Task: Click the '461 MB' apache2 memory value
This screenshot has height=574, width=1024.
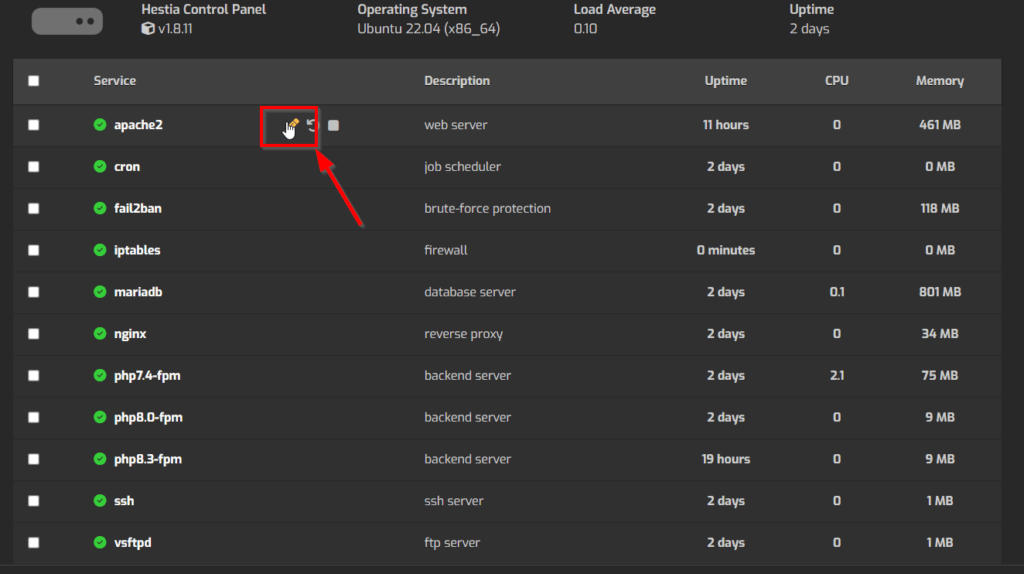Action: pyautogui.click(x=940, y=125)
